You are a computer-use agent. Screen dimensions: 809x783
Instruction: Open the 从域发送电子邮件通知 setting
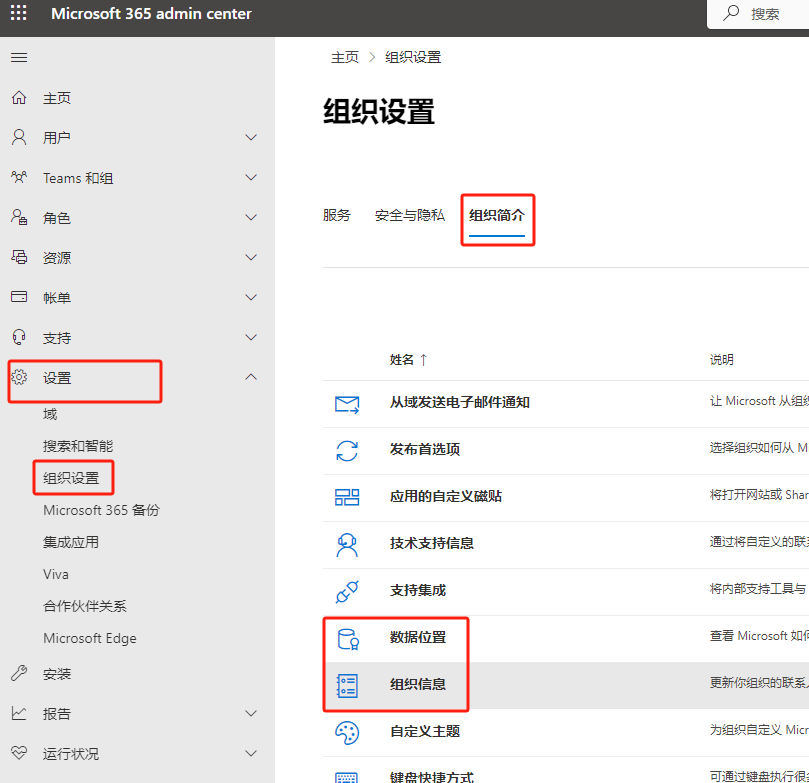tap(460, 402)
